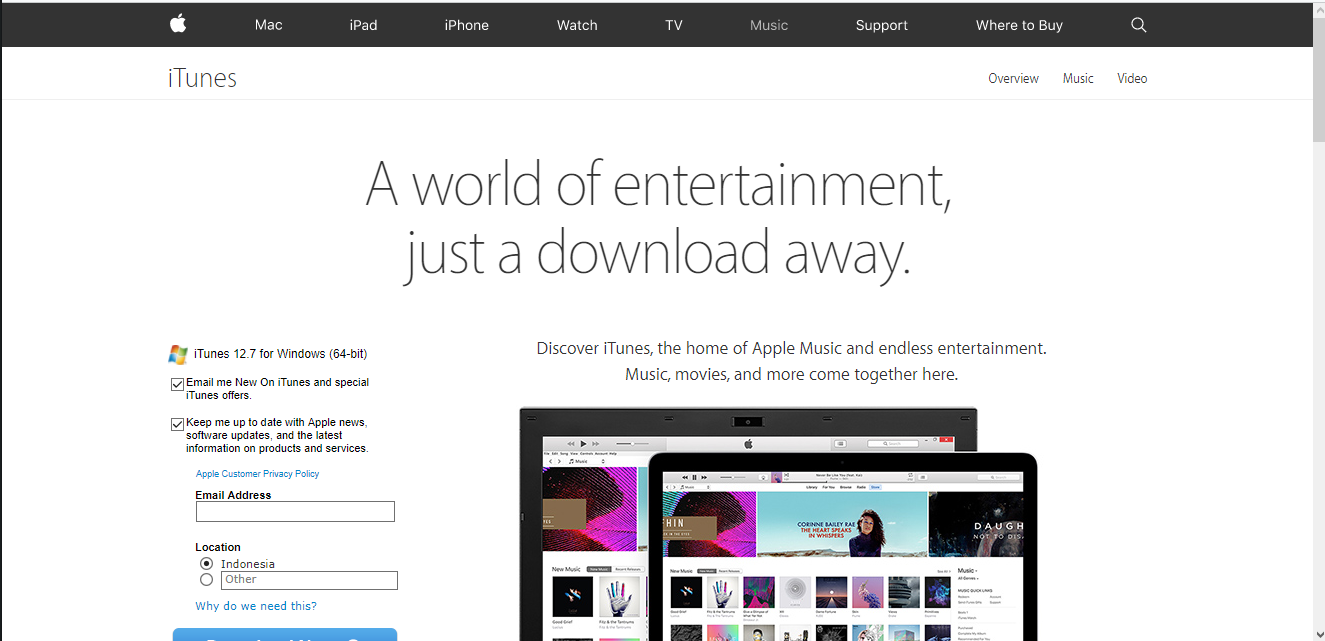The image size is (1325, 641).
Task: Click the iTunes page title
Action: pos(203,78)
